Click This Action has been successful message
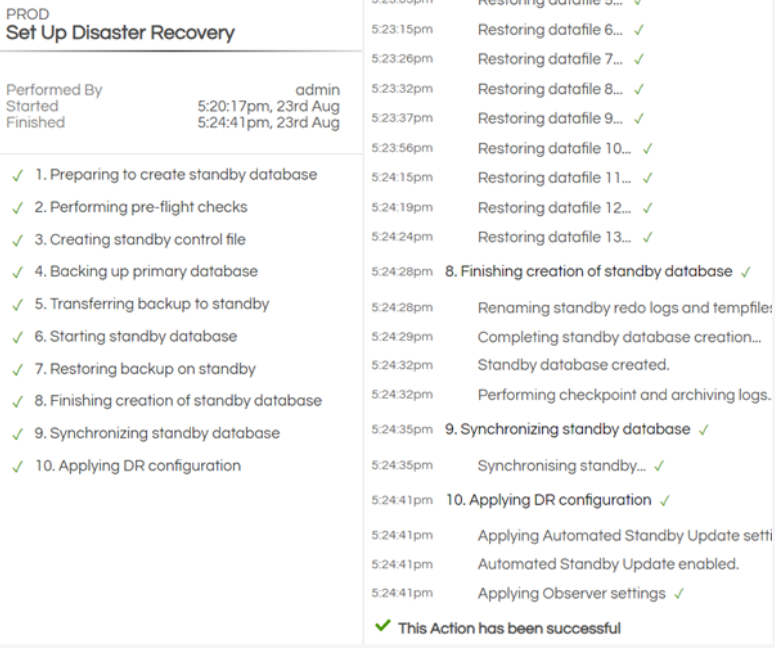 pyautogui.click(x=510, y=629)
